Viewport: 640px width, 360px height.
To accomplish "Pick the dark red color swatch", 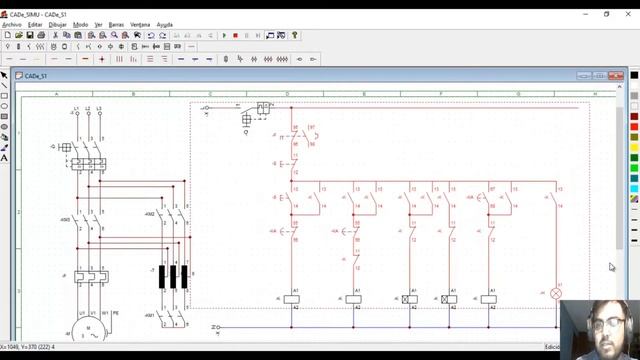I will [634, 117].
